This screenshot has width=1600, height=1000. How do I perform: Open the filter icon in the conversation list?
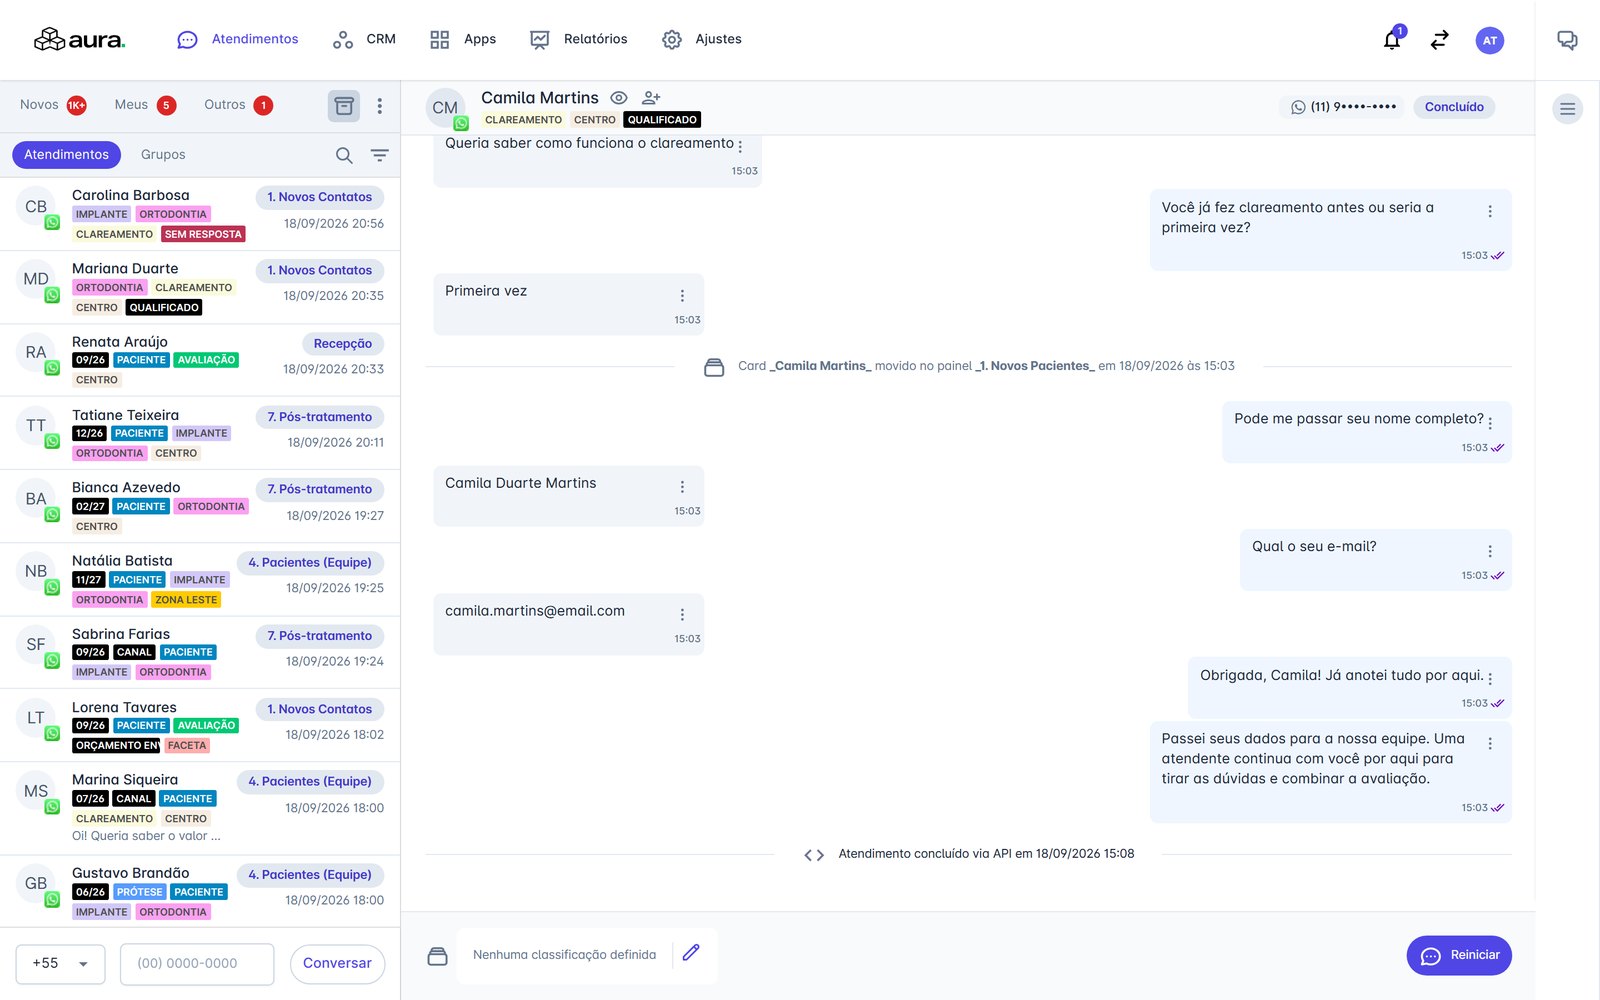(380, 155)
